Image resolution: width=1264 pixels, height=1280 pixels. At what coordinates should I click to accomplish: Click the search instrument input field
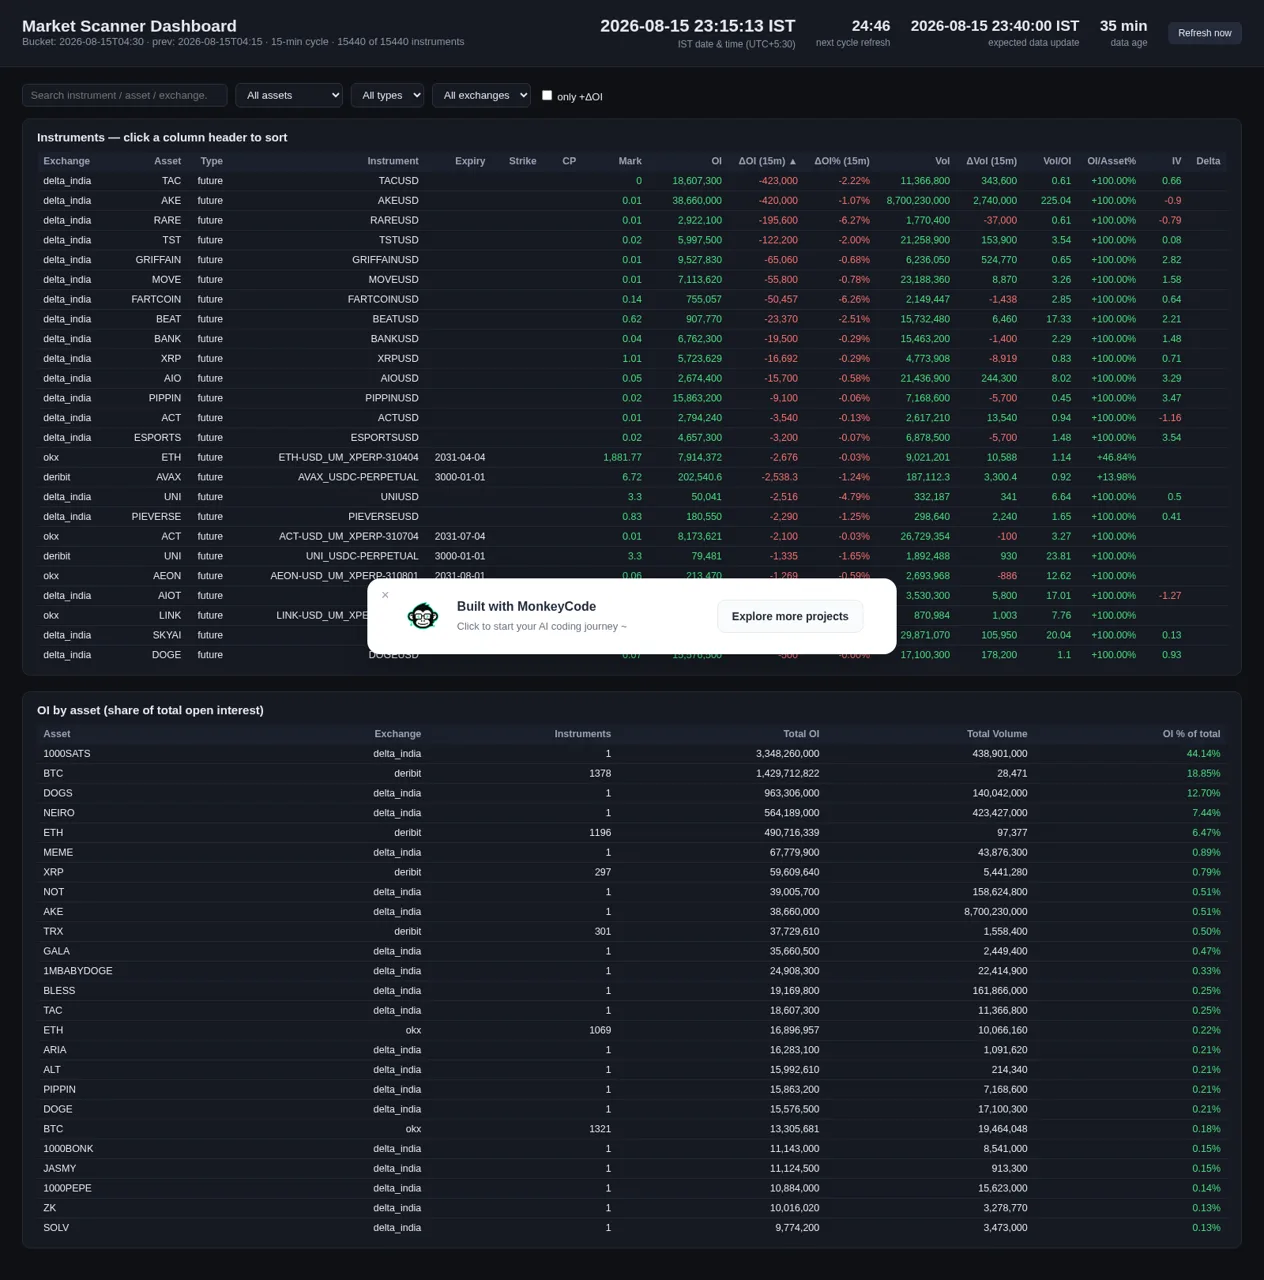125,95
